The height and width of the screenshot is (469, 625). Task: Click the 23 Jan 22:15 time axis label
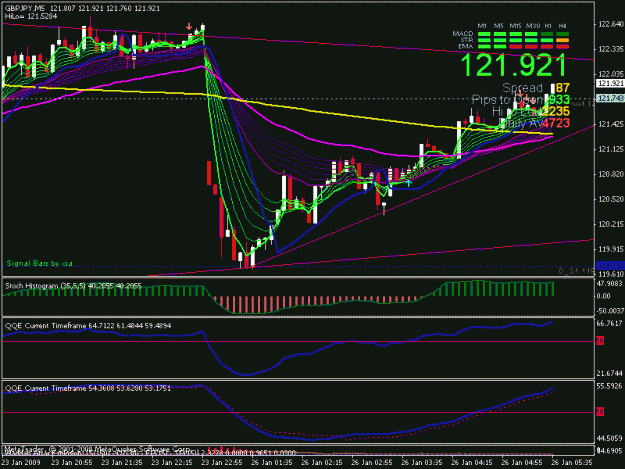[172, 463]
